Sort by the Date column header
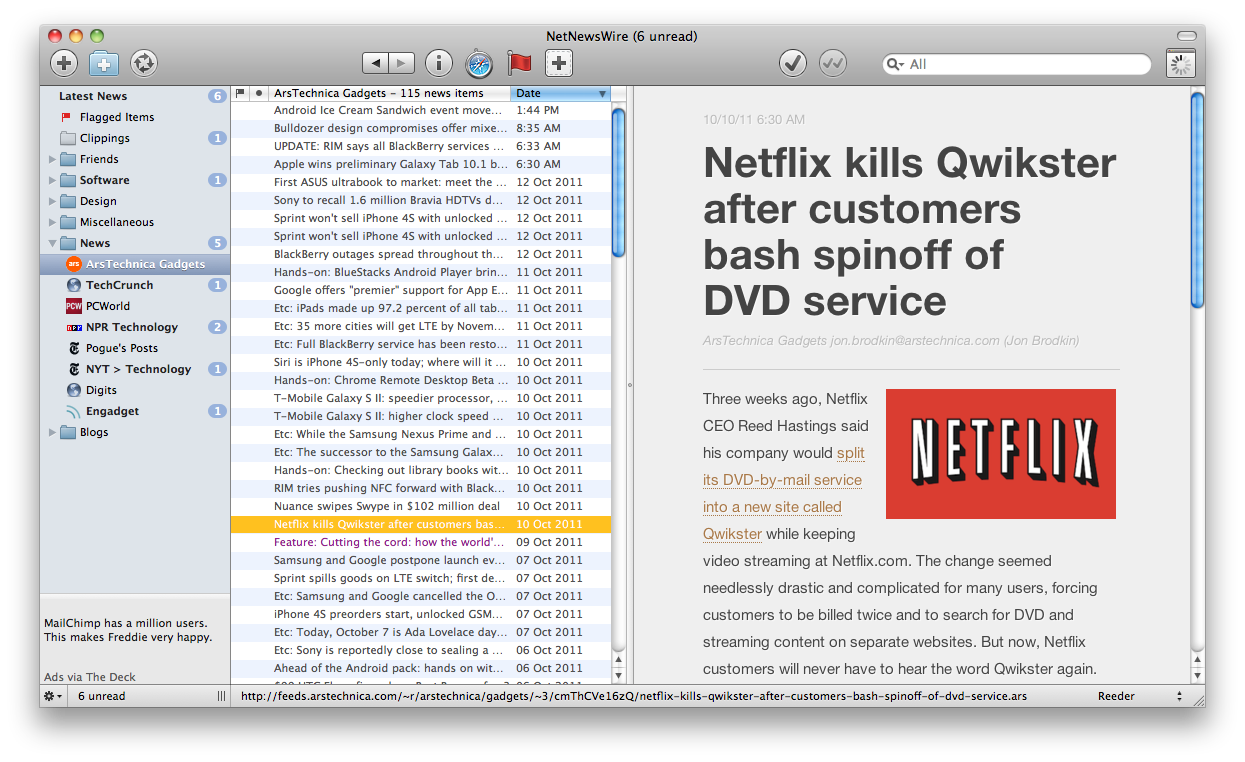The height and width of the screenshot is (762, 1245). 560,93
